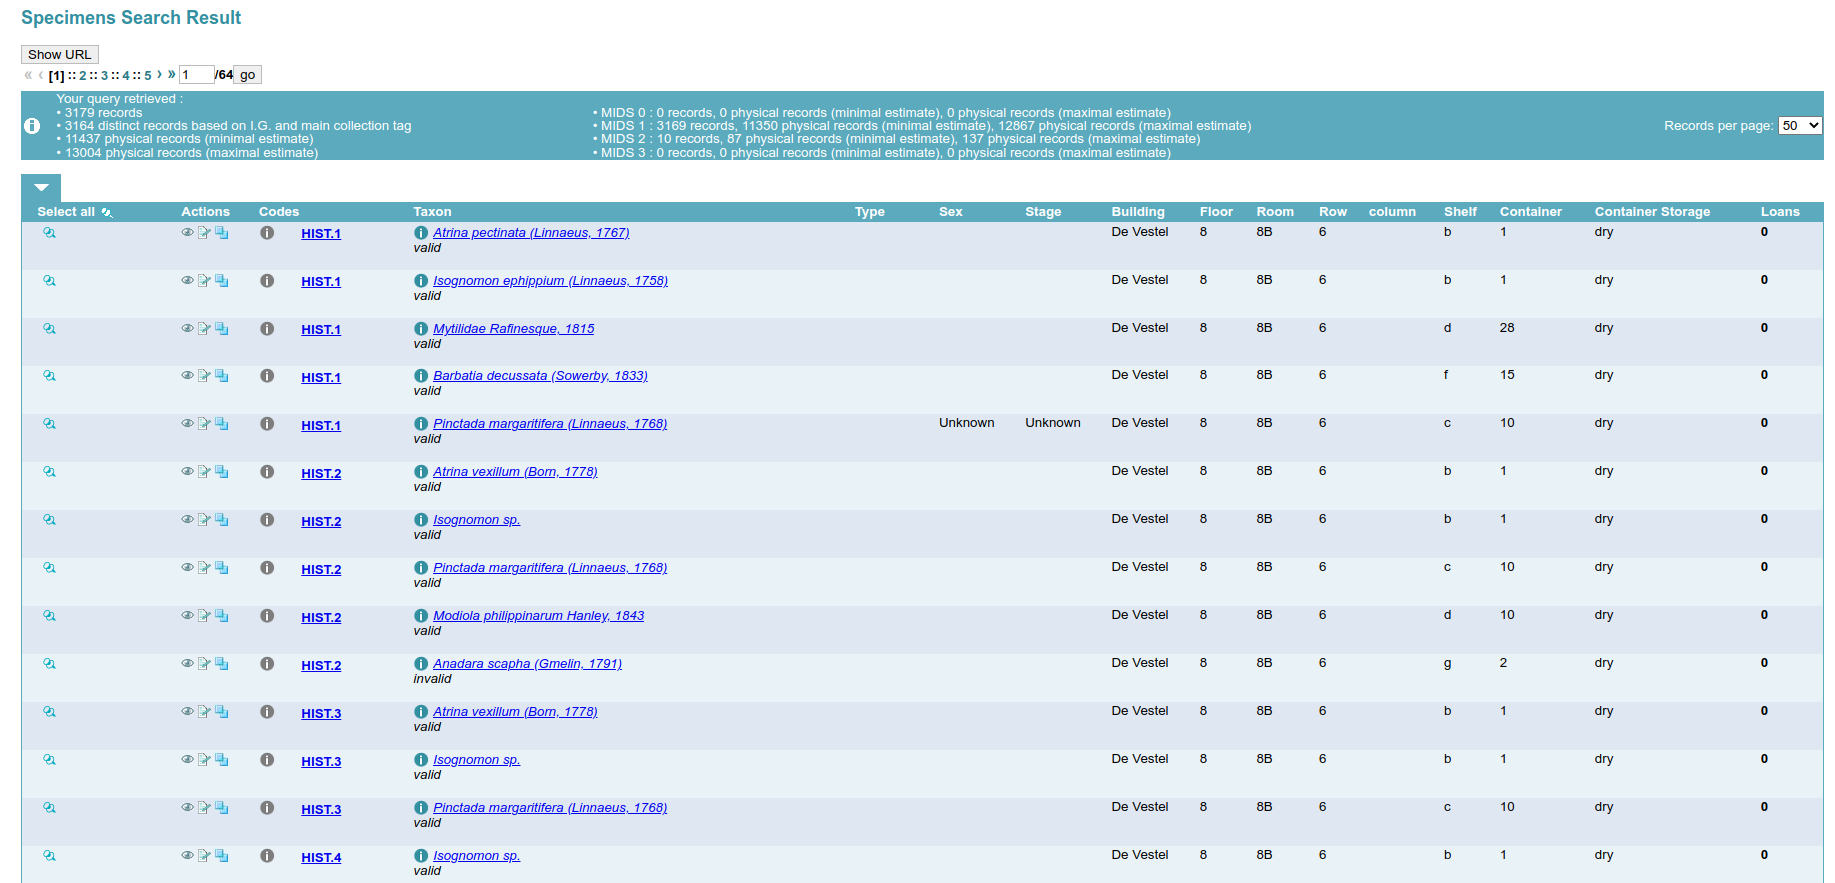Click the edit icon in the Modiola philippinarum row
The height and width of the screenshot is (883, 1835).
click(204, 616)
